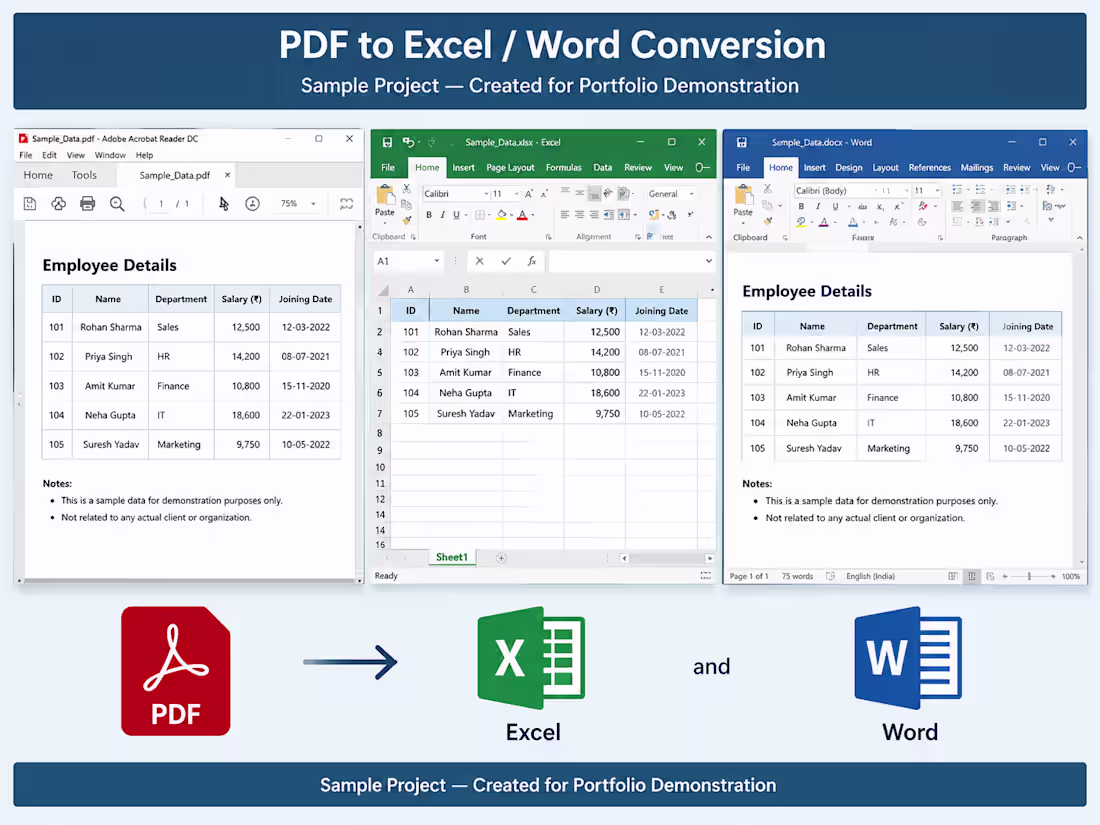The height and width of the screenshot is (825, 1100).
Task: Click the Save icon in Word title bar
Action: (742, 142)
